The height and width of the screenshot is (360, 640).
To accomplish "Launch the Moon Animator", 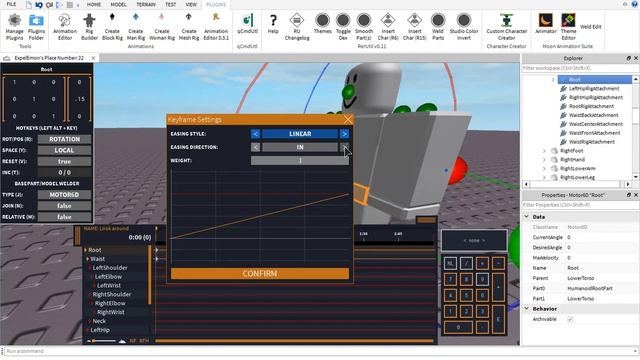I will (546, 24).
